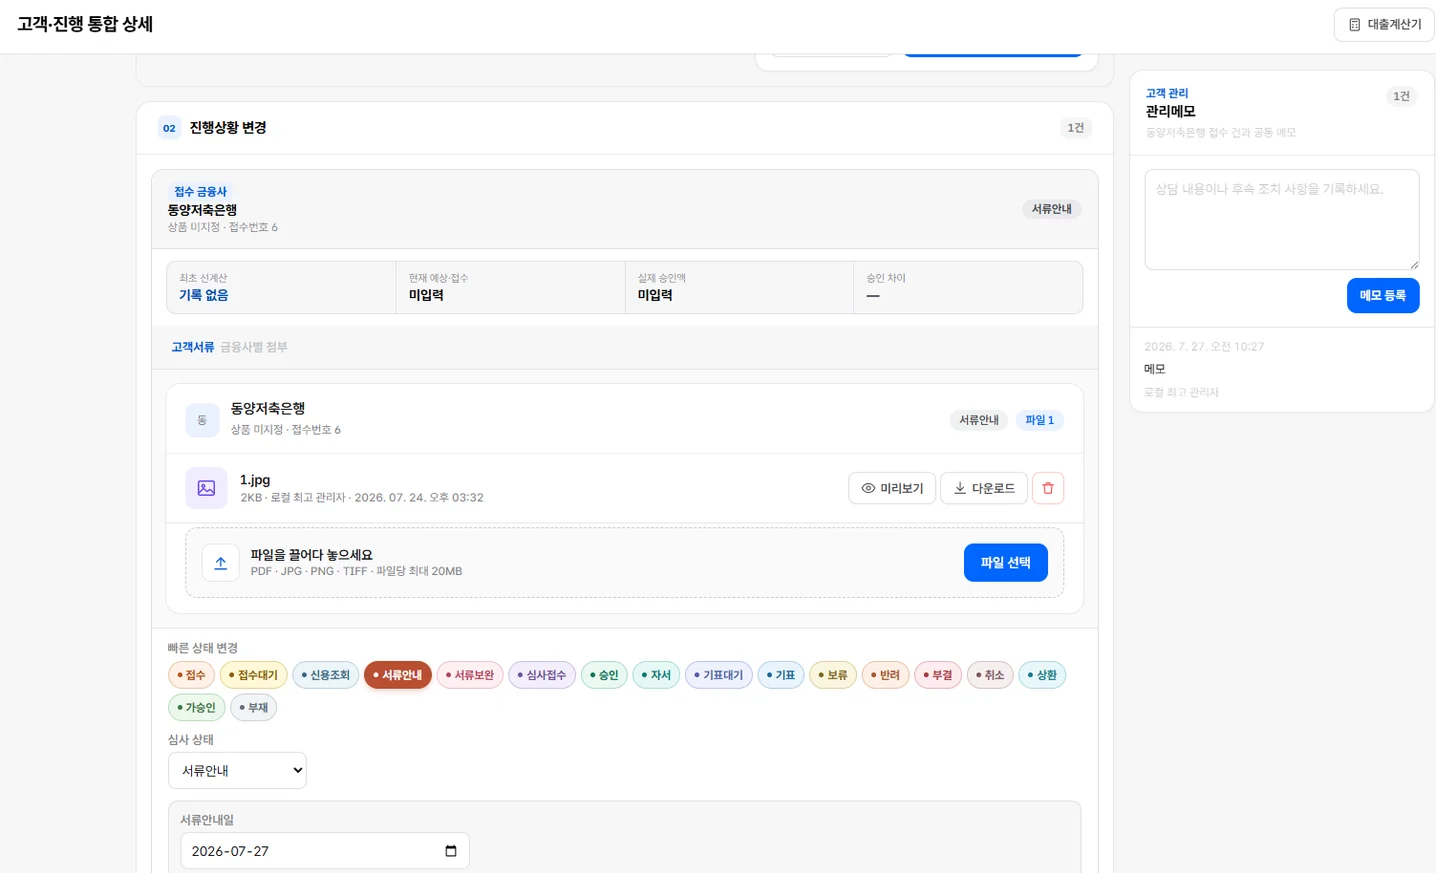
Task: Click the 고객·진행 통합 상세 page title
Action: tap(85, 24)
